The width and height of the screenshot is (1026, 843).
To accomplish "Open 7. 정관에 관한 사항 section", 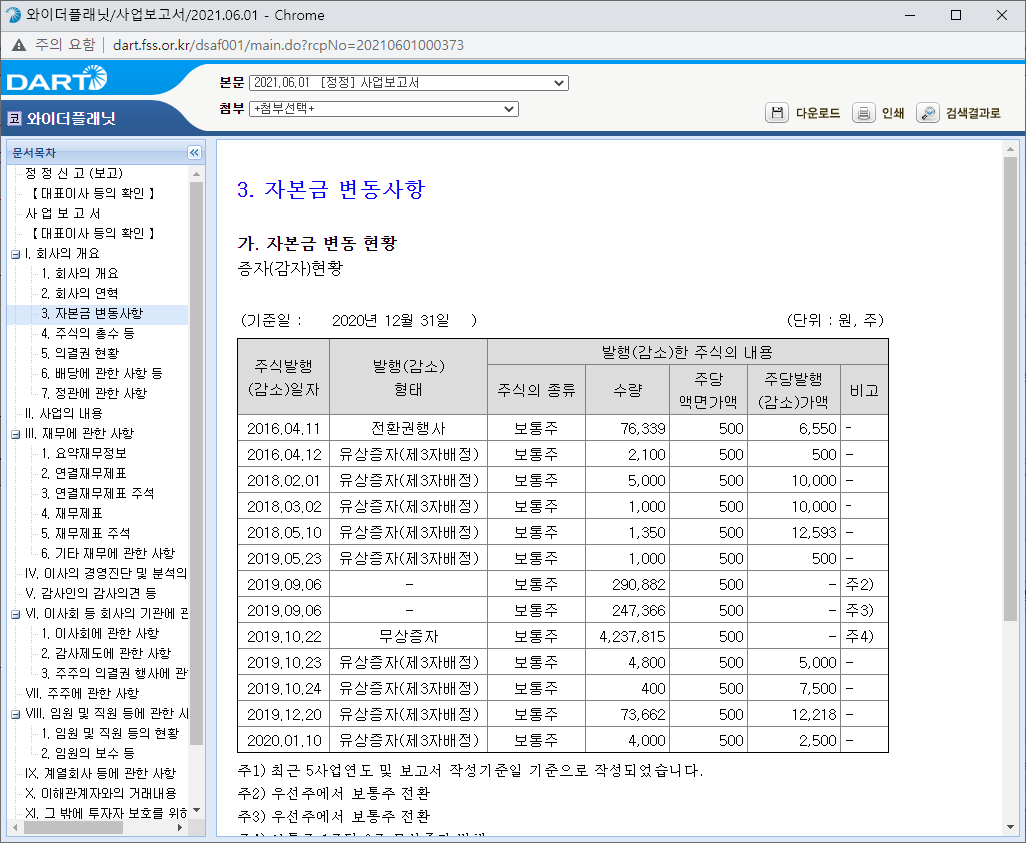I will [x=94, y=393].
